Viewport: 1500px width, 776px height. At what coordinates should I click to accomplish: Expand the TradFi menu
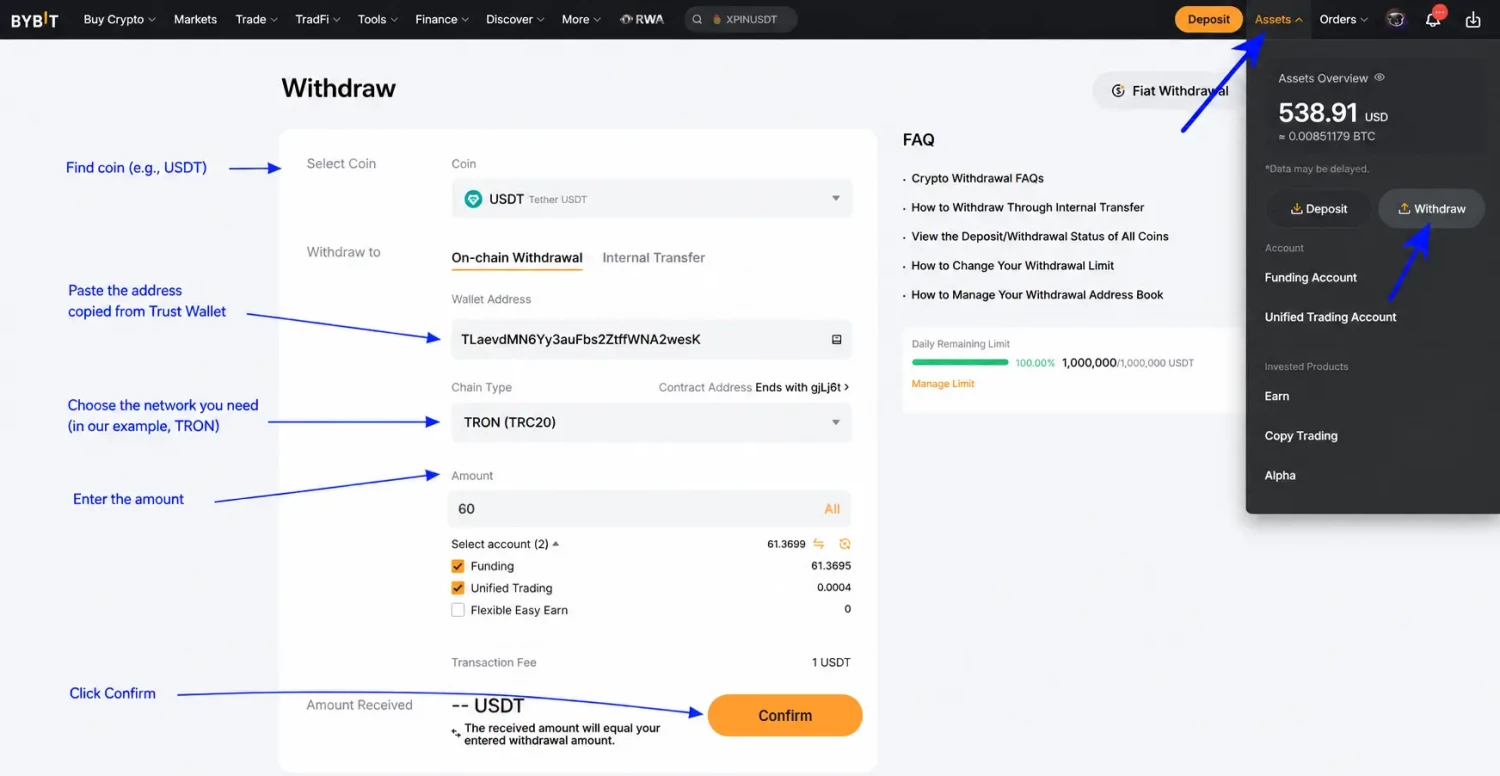click(317, 19)
